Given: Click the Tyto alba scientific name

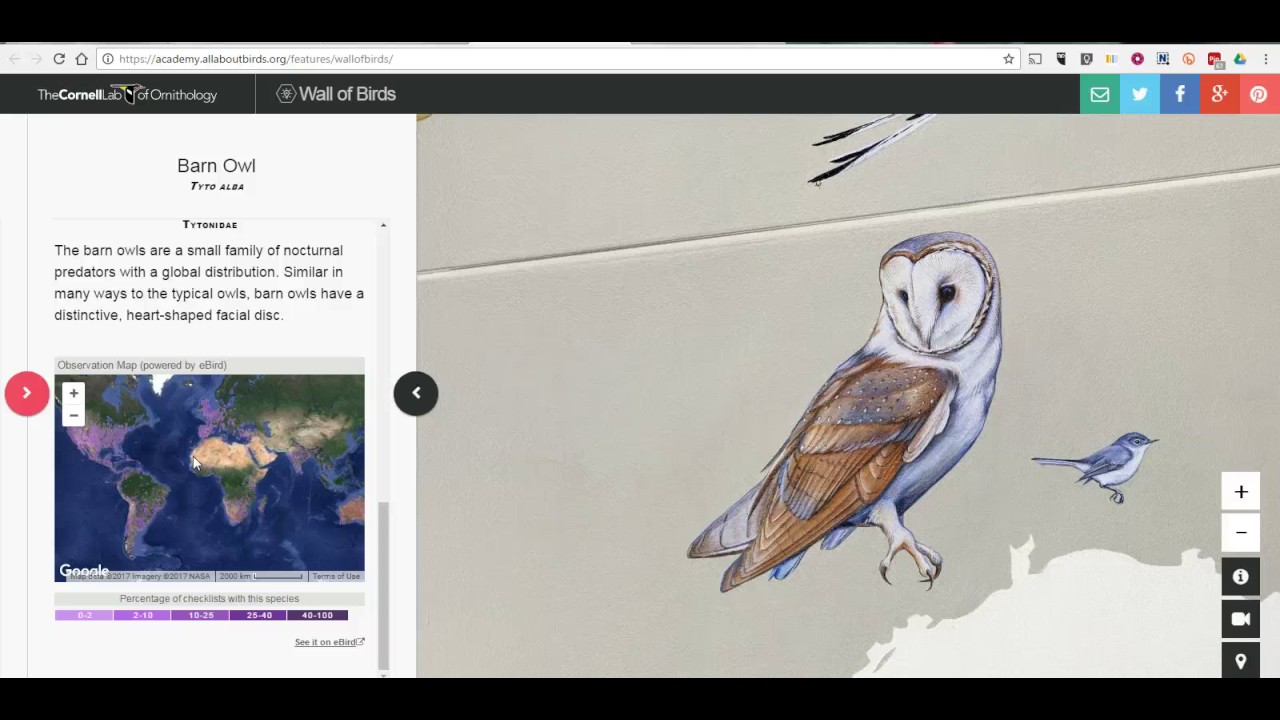Looking at the screenshot, I should point(217,186).
